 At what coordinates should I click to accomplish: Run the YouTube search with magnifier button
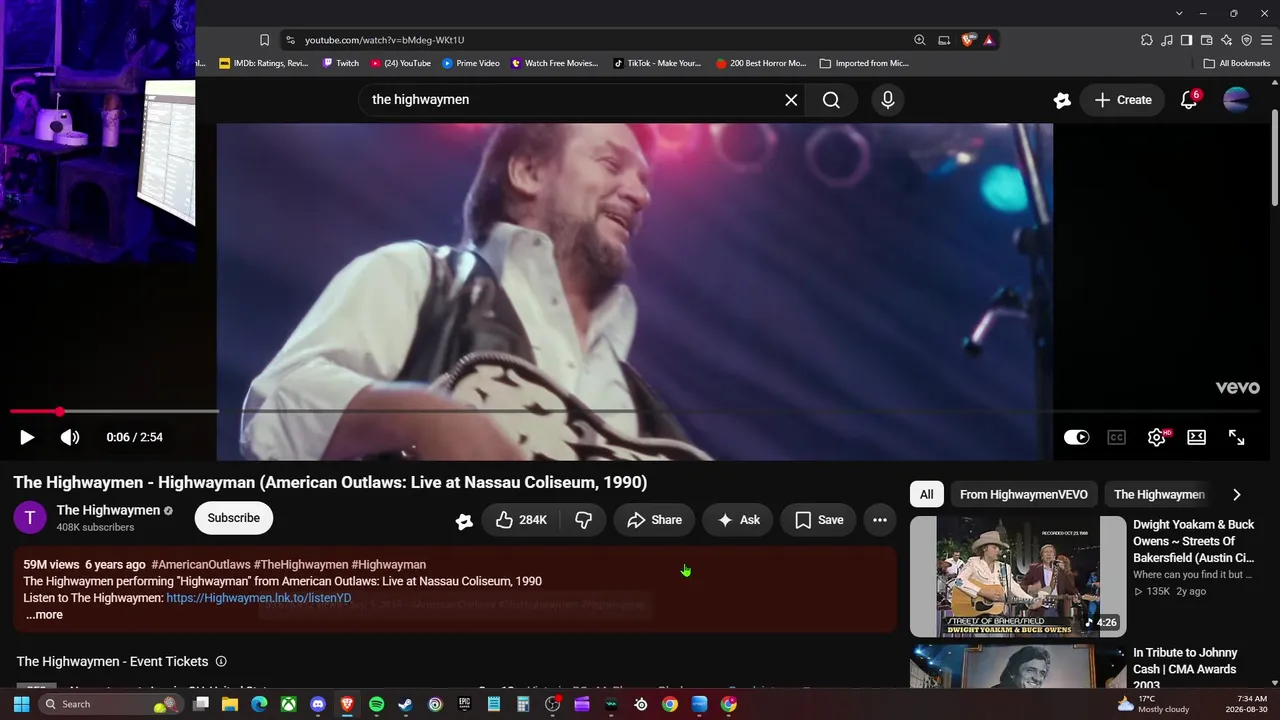[831, 100]
